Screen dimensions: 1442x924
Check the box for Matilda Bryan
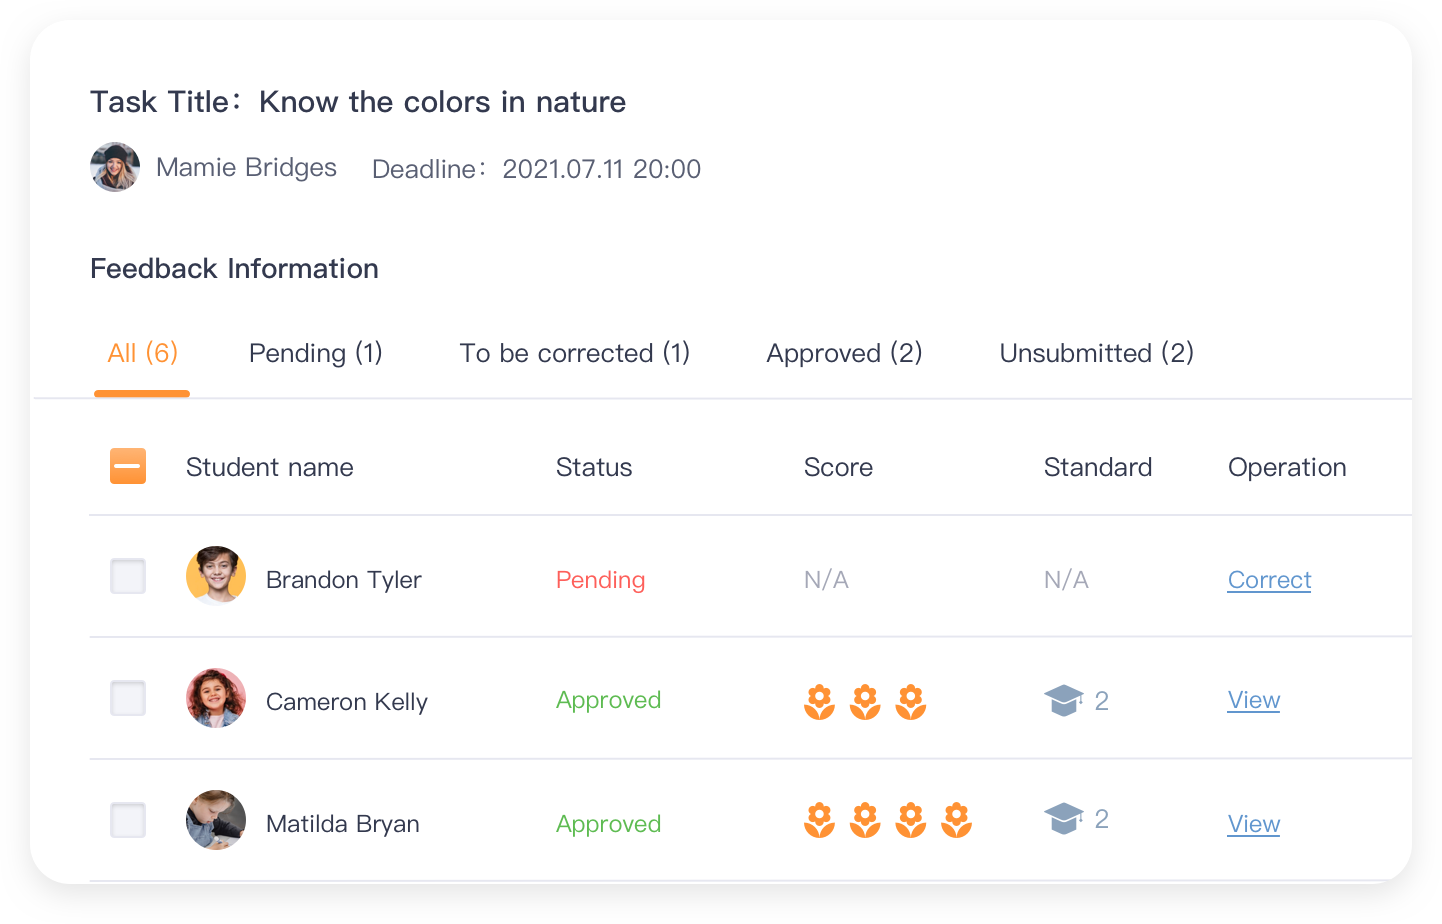128,820
